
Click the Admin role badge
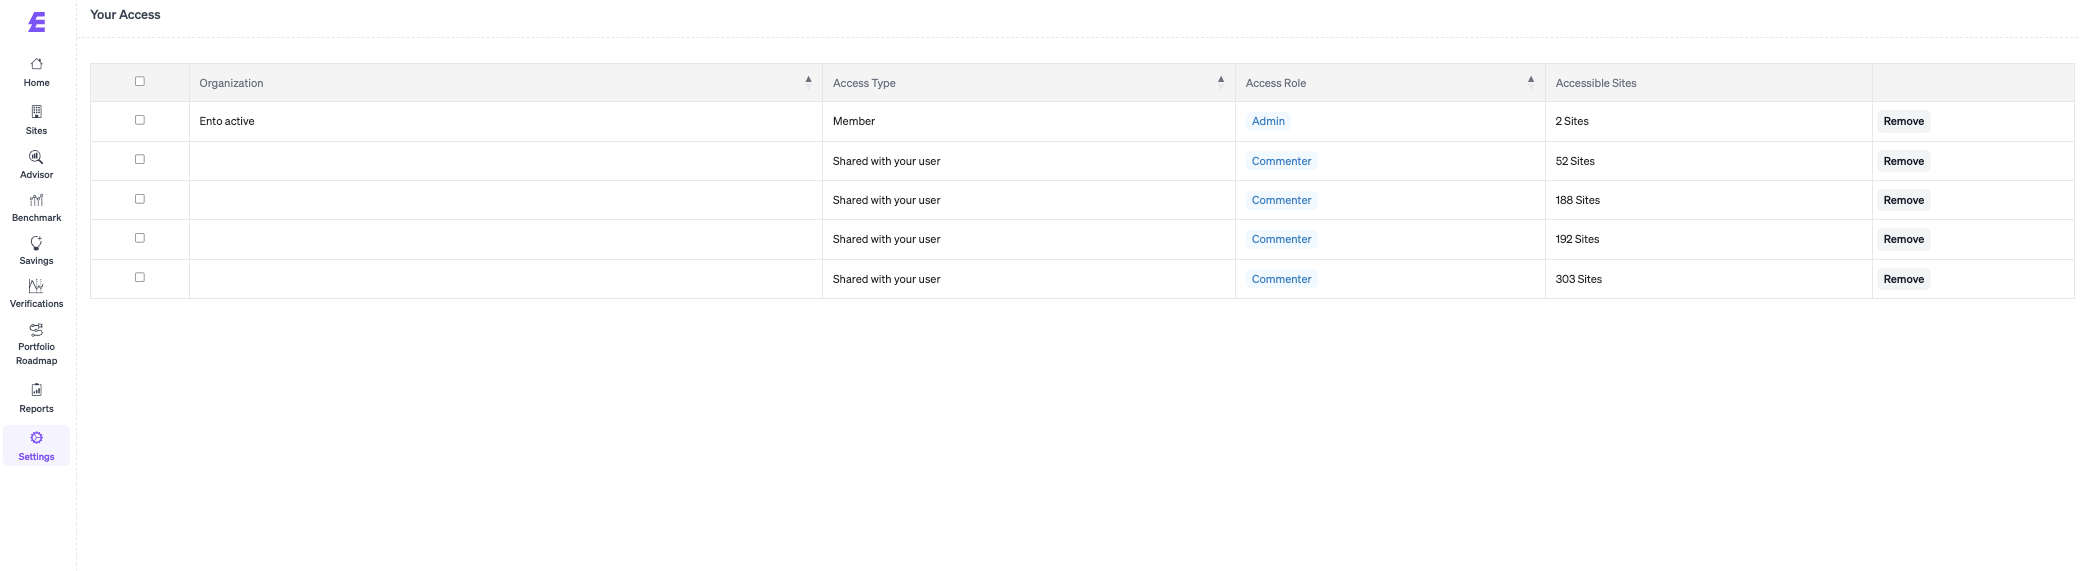1268,121
